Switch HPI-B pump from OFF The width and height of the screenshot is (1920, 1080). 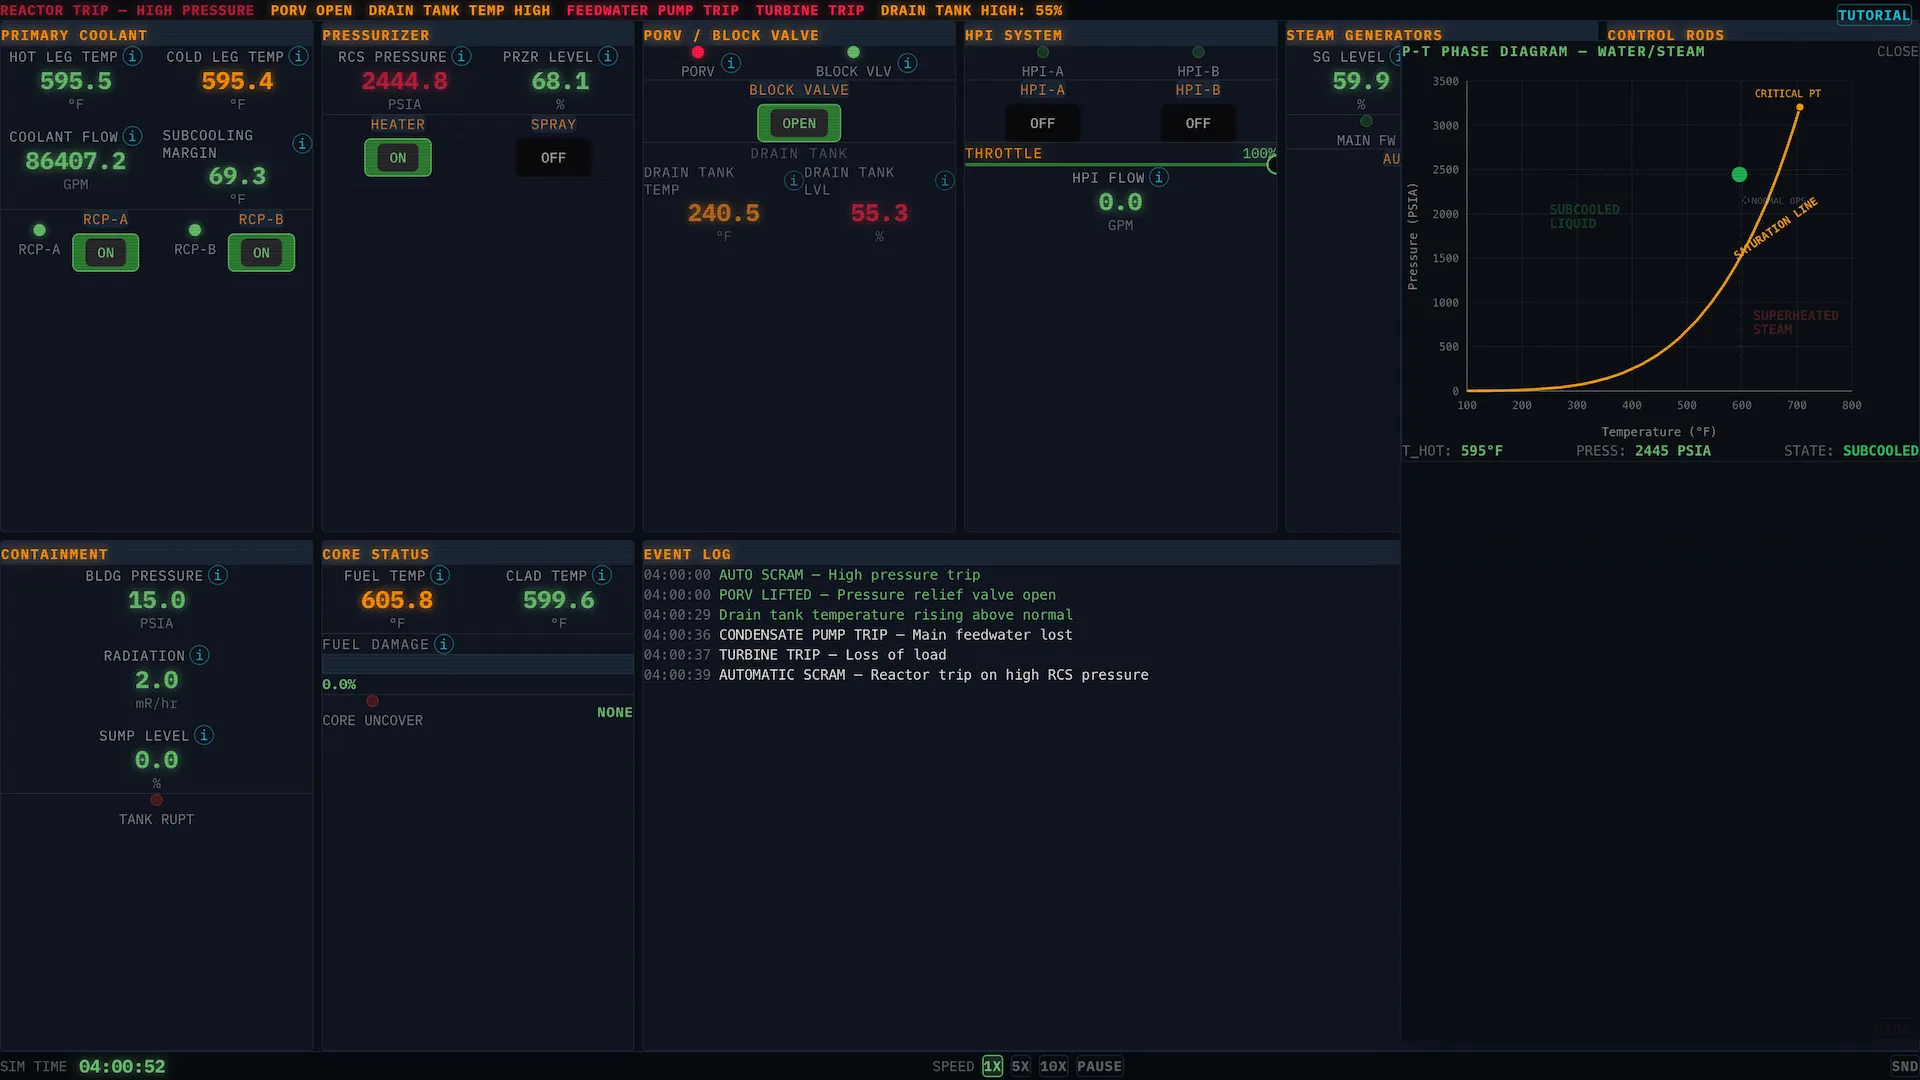point(1198,123)
